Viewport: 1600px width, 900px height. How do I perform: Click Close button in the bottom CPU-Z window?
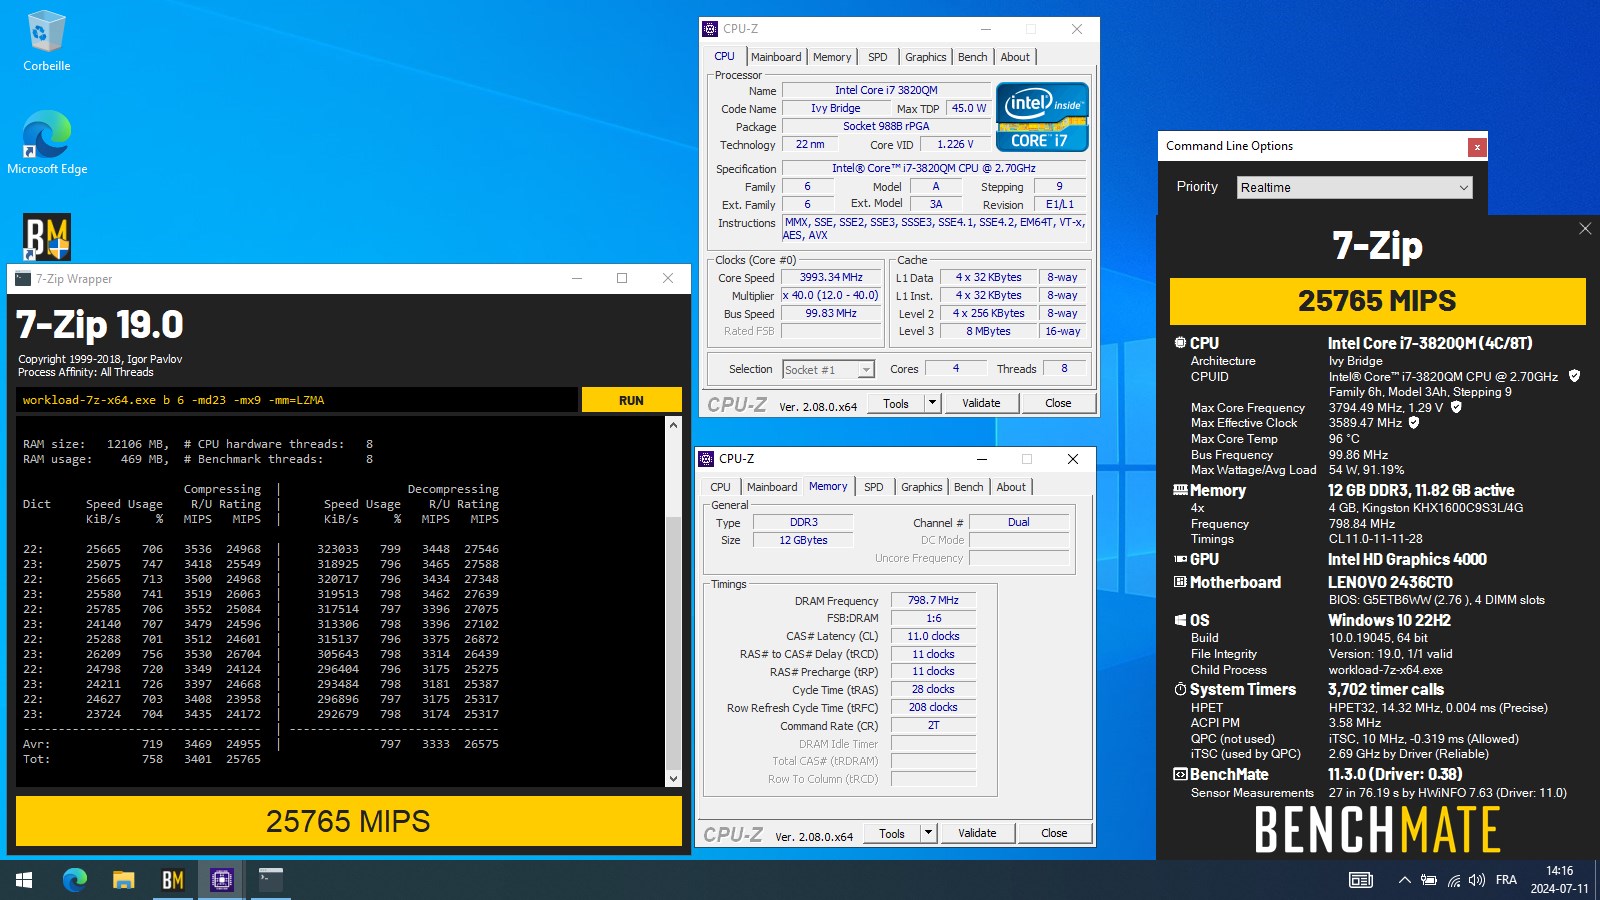tap(1054, 833)
